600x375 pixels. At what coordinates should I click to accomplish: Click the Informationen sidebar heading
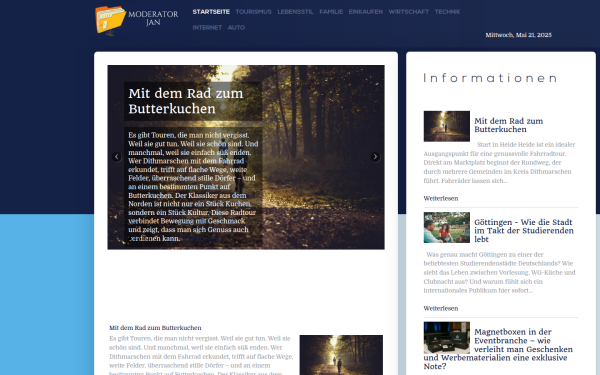[x=490, y=78]
